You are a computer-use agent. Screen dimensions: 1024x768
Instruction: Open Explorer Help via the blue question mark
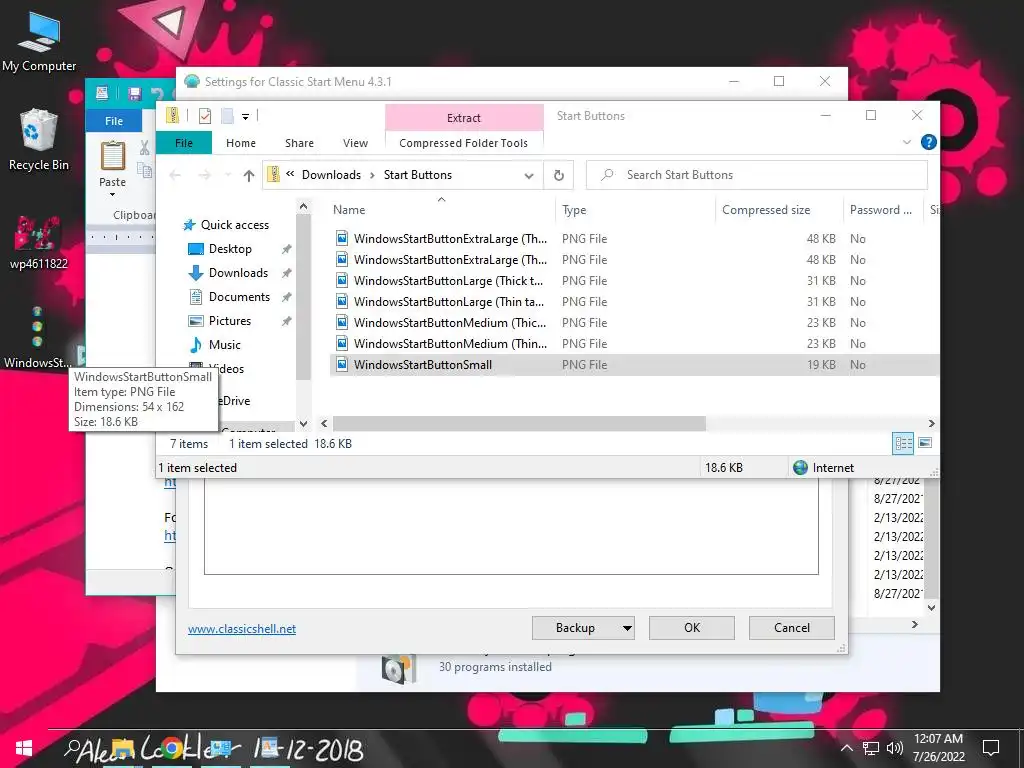pyautogui.click(x=928, y=142)
